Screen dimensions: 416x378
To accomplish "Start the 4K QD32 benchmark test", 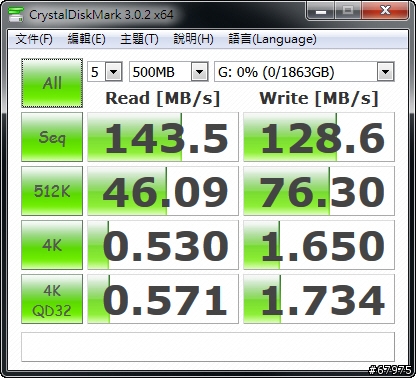I will (52, 299).
